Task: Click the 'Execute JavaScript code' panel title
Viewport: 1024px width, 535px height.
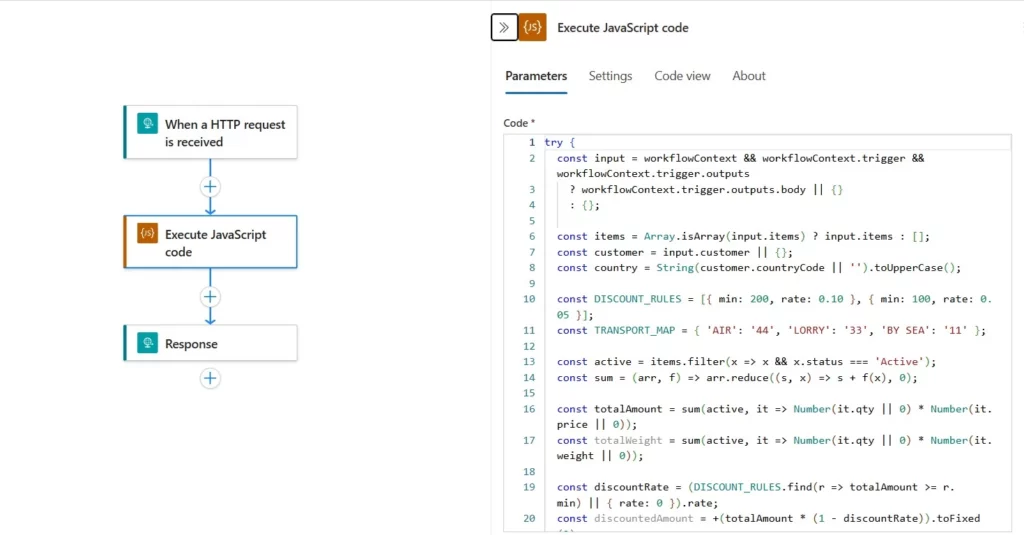Action: tap(622, 28)
